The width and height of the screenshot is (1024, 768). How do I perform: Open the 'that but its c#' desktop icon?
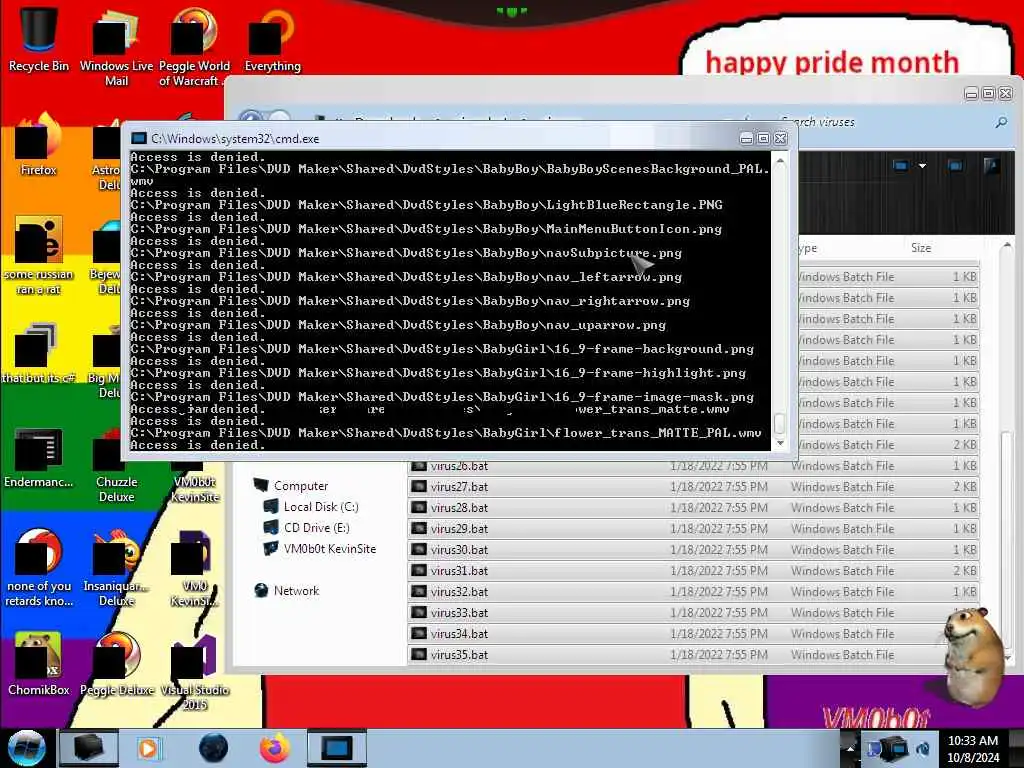[x=39, y=353]
